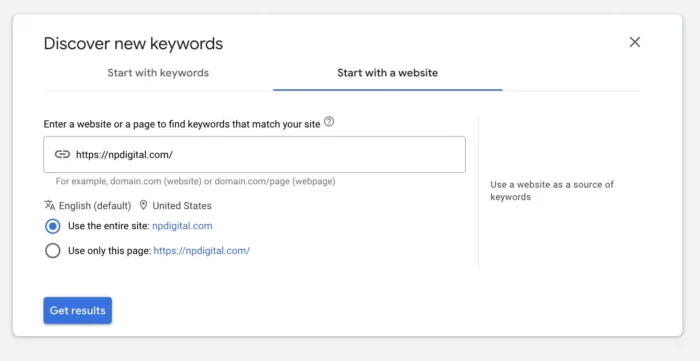
Task: Open the https://npdigital.com/ page link
Action: [x=202, y=251]
